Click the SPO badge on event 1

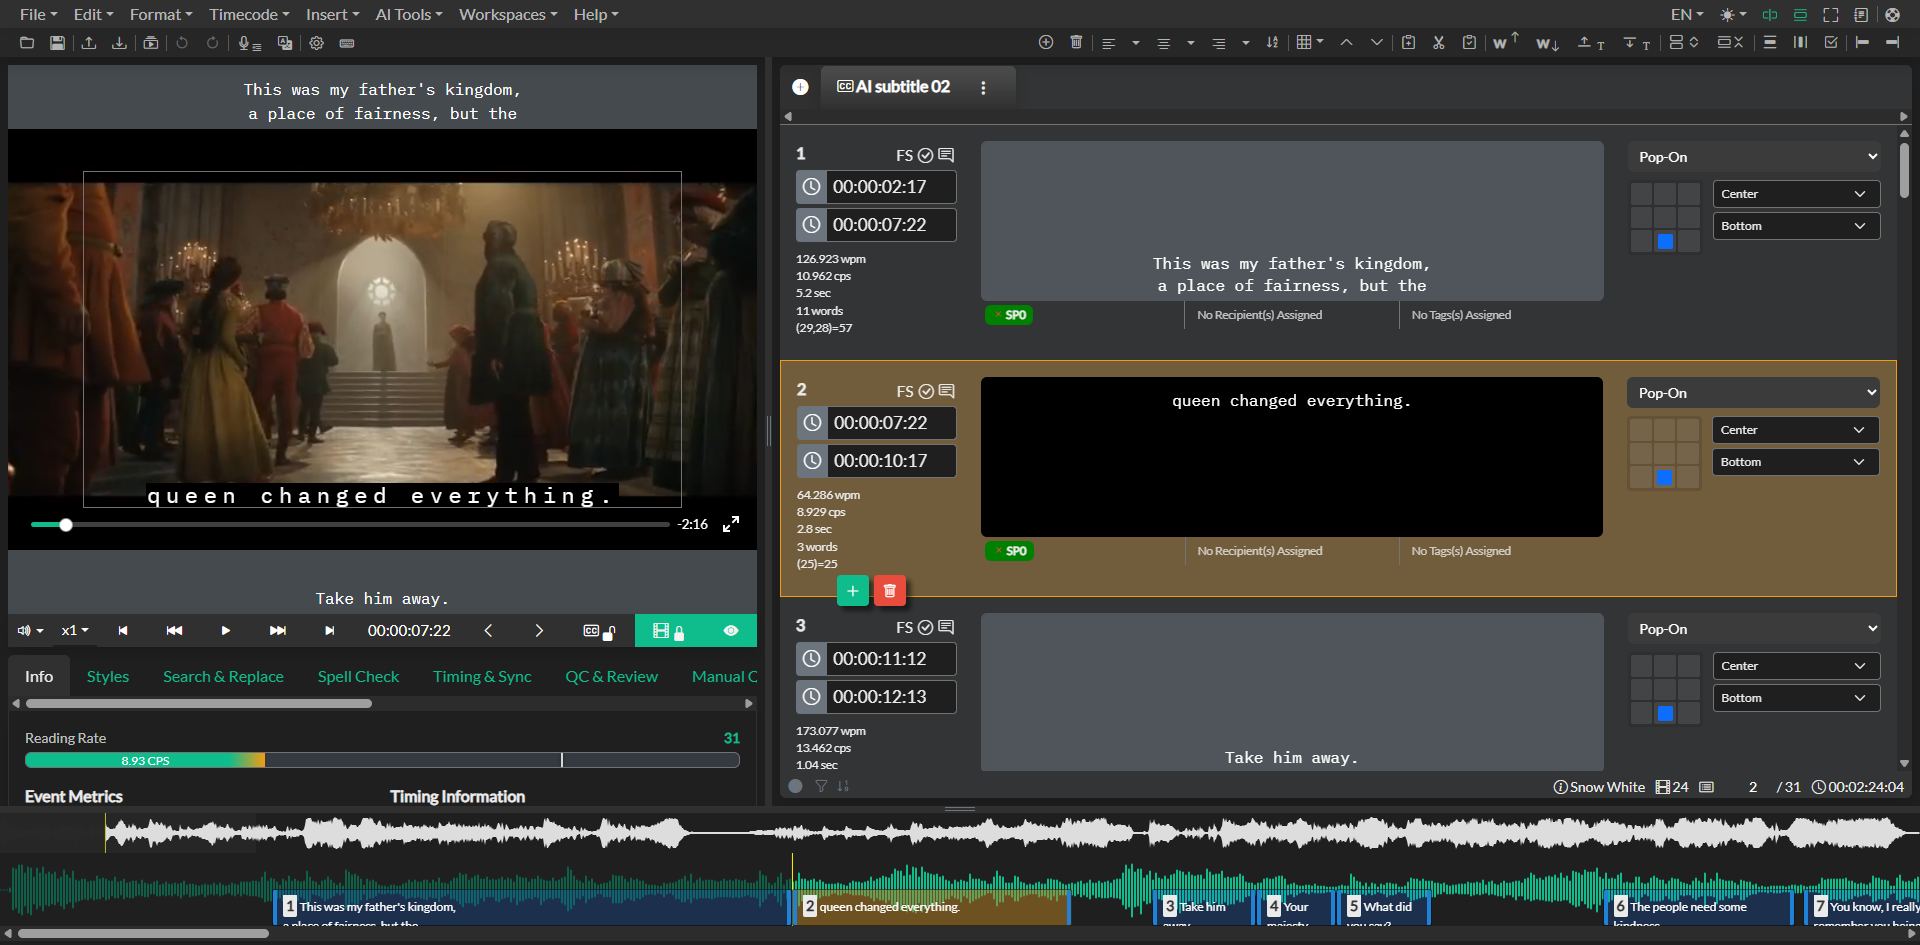pyautogui.click(x=1009, y=315)
